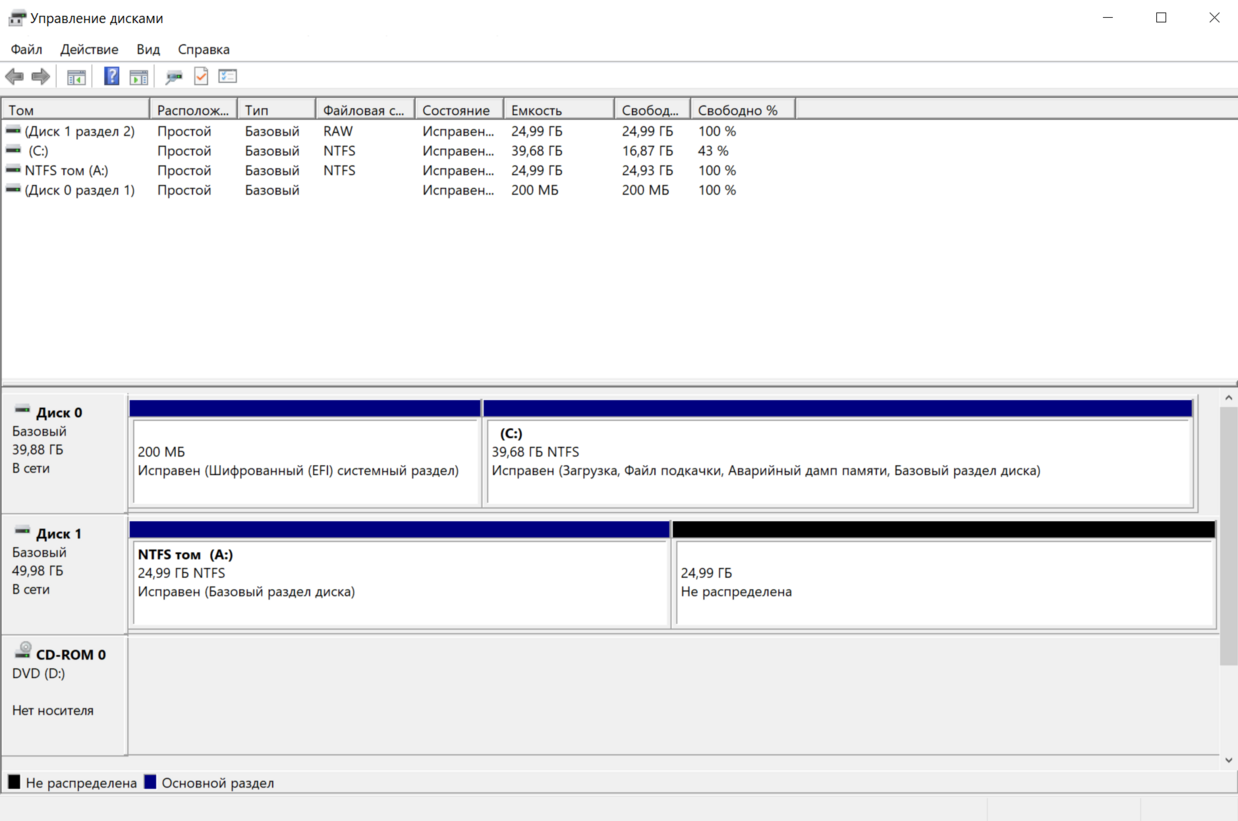1238x821 pixels.
Task: Open the view settings checklist icon
Action: (228, 77)
